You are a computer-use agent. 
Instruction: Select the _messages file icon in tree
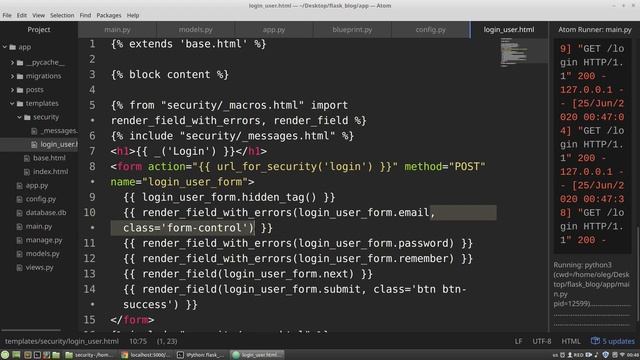34,131
